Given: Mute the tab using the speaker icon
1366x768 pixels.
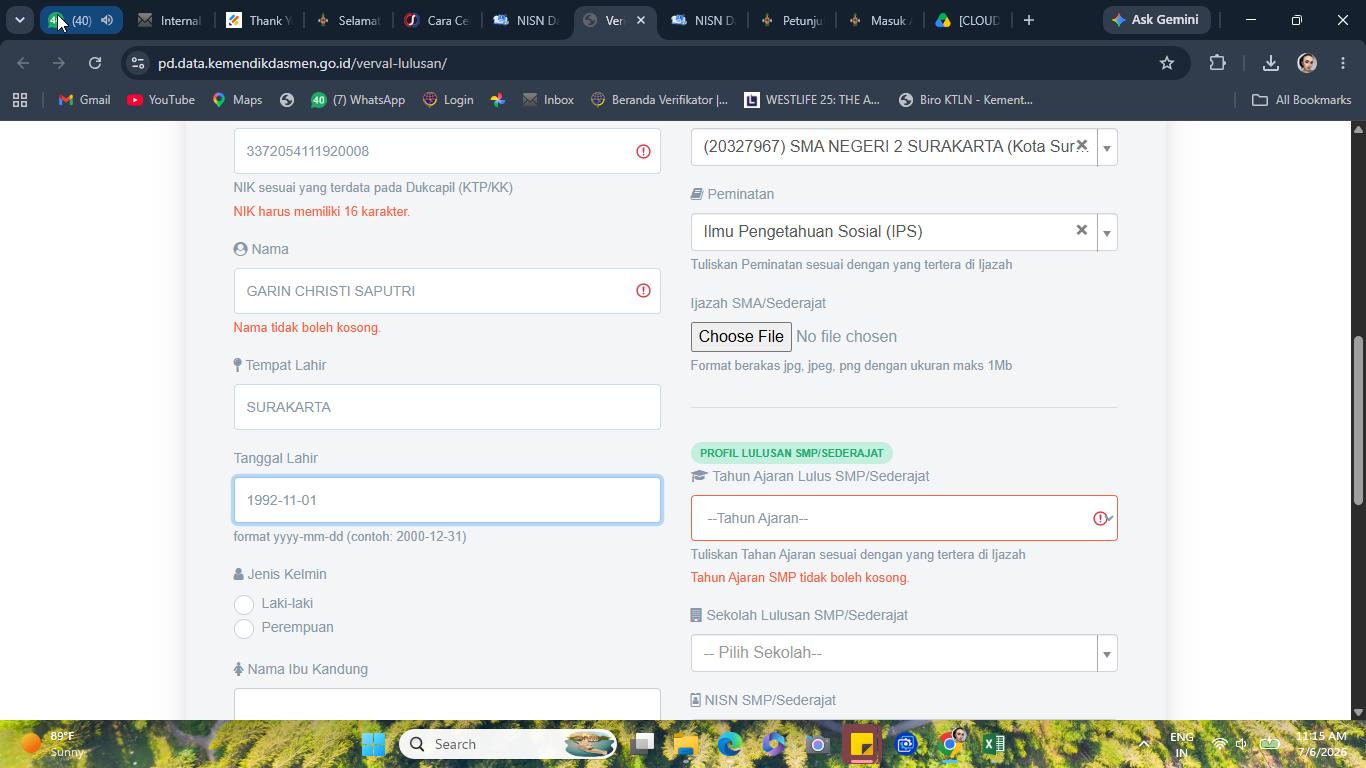Looking at the screenshot, I should 107,20.
